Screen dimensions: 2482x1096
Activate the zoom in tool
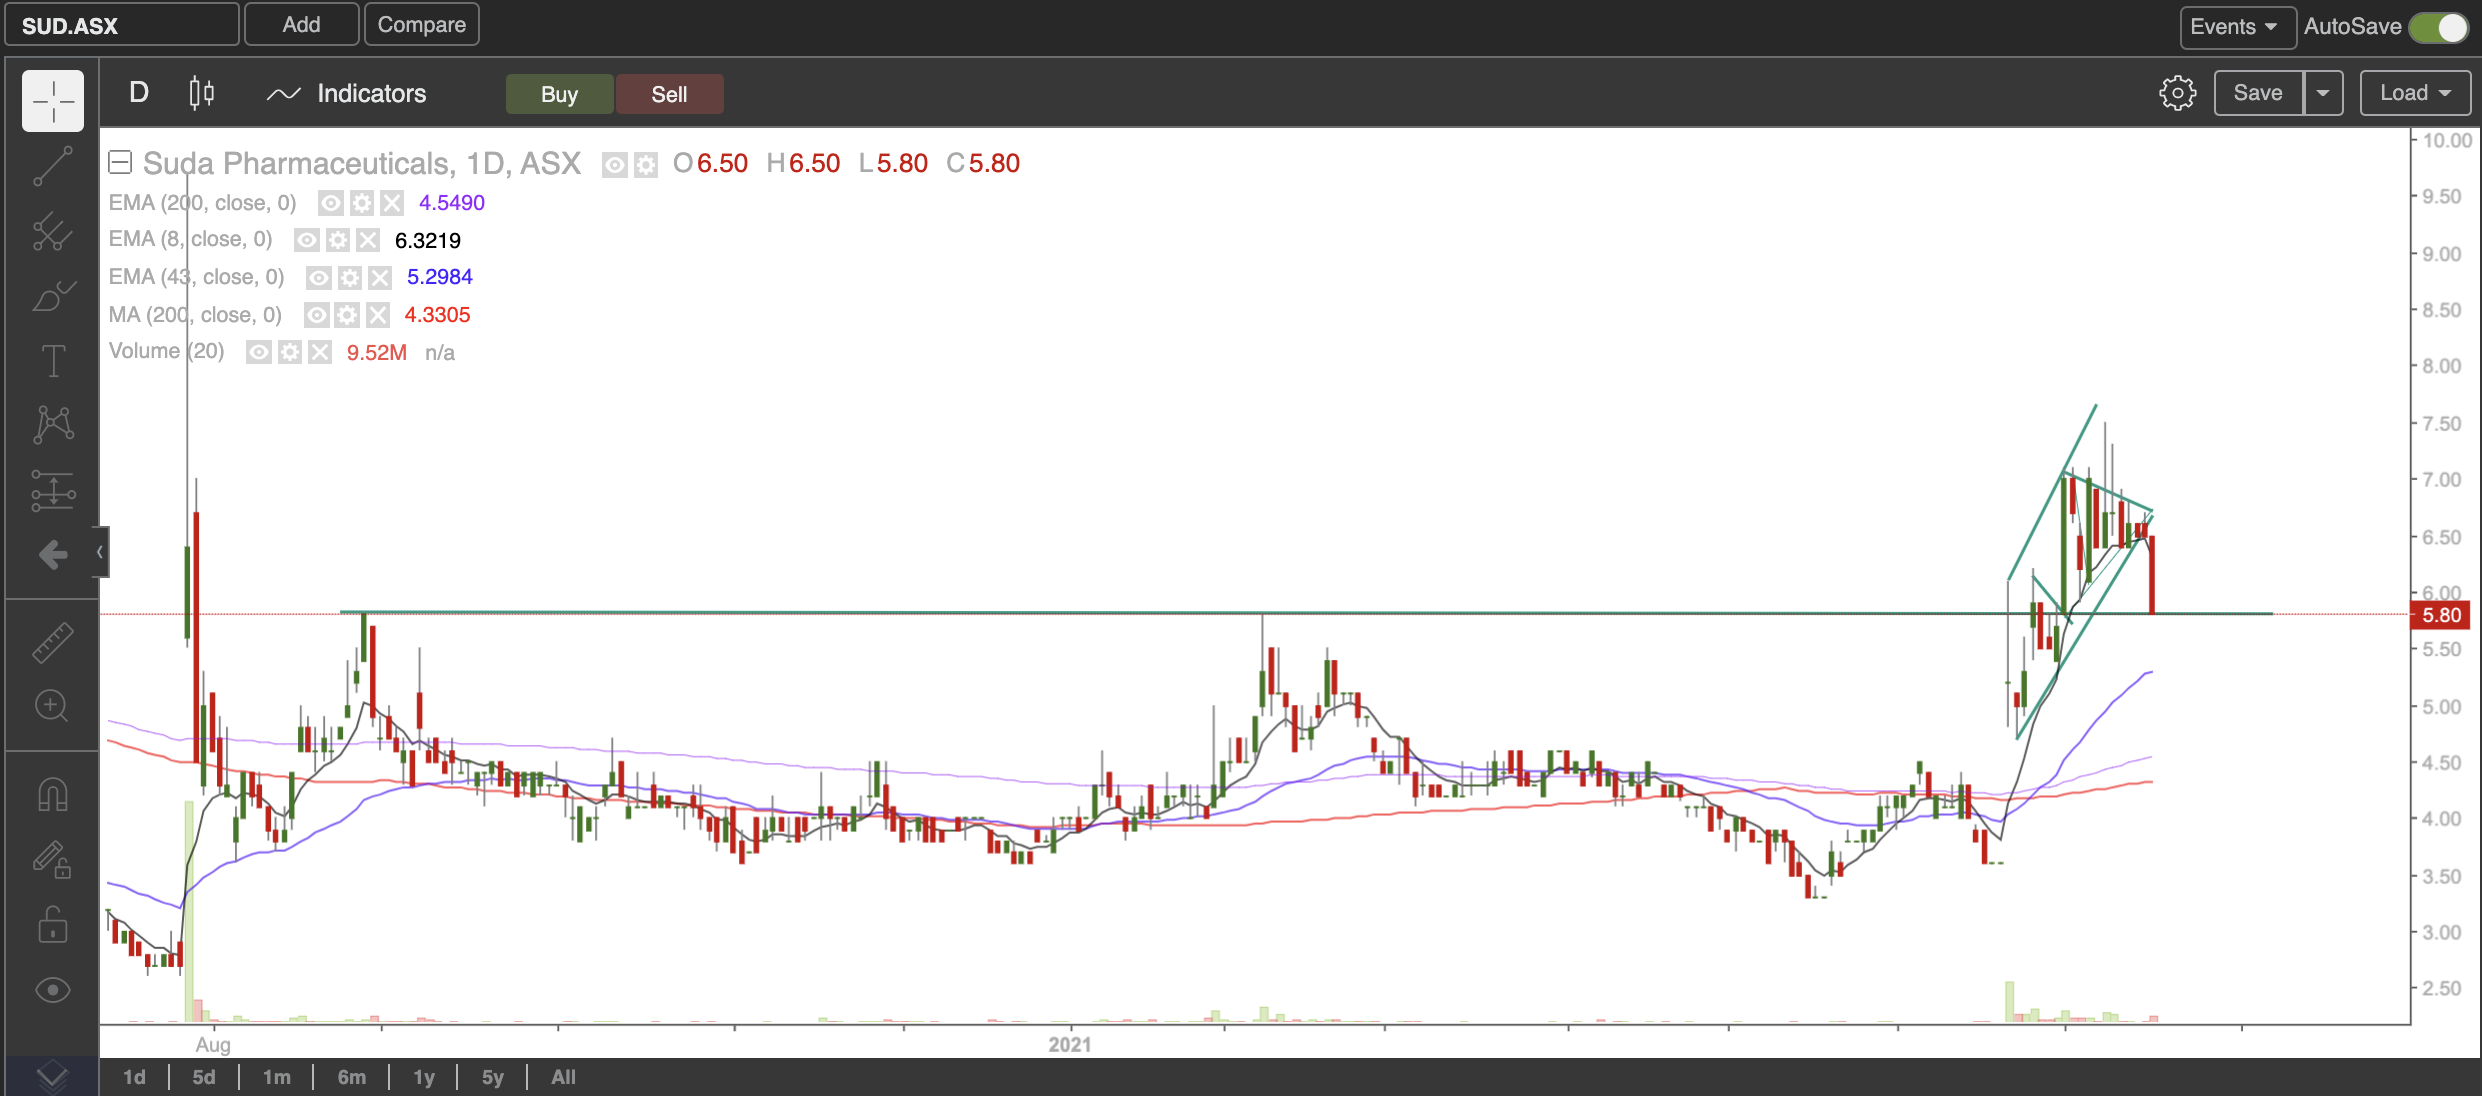[53, 706]
